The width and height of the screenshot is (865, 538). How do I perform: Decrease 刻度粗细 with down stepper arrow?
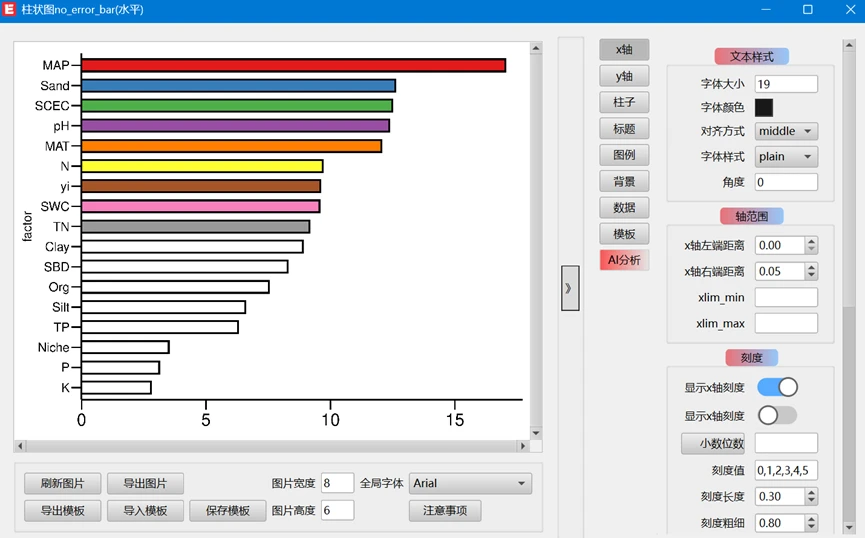[811, 527]
